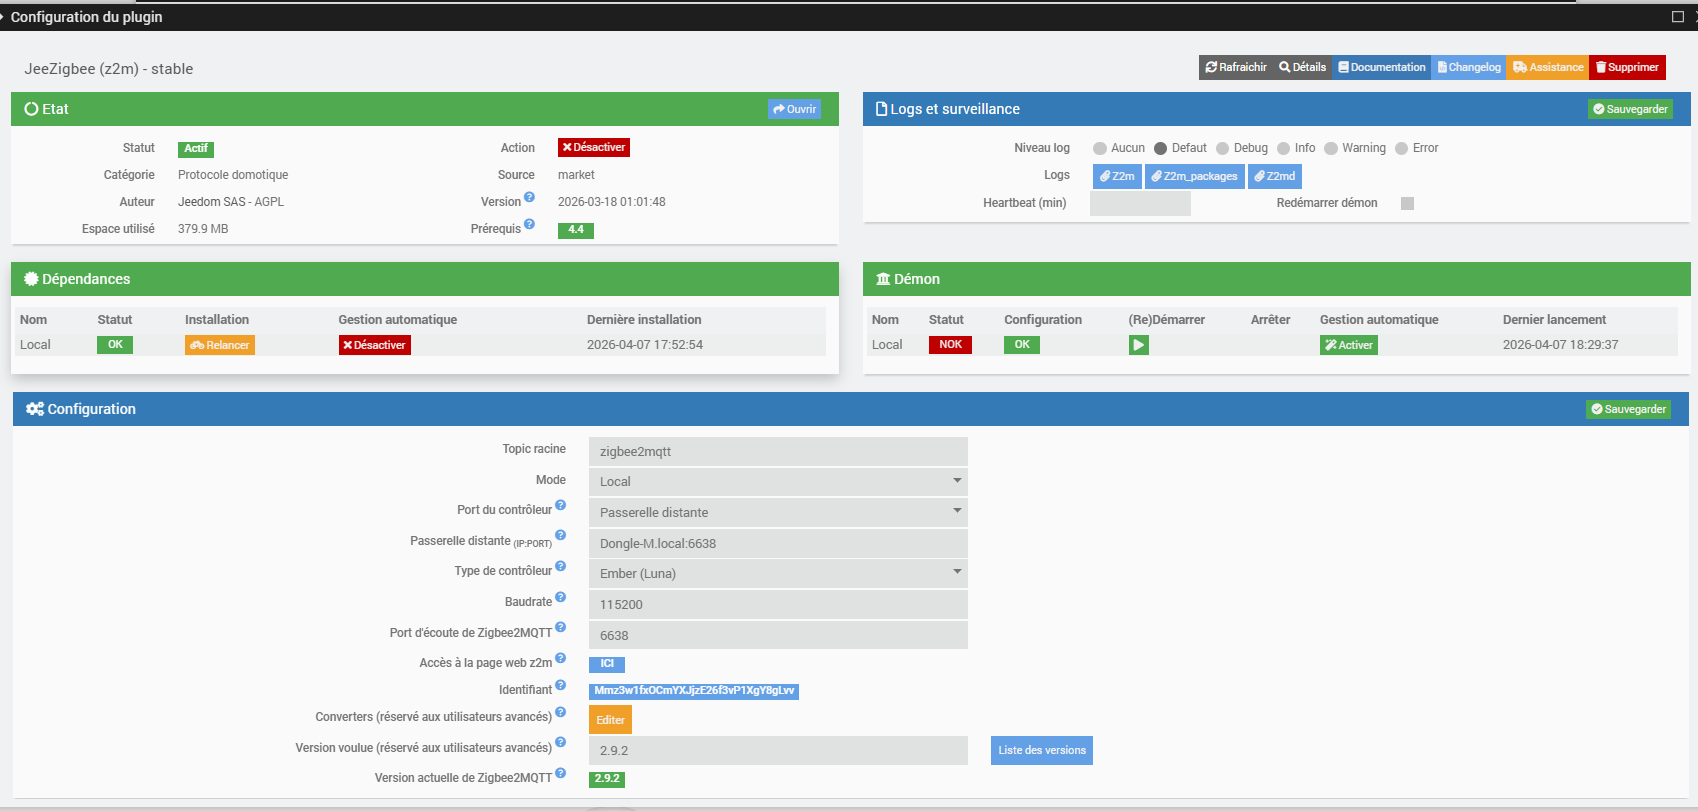
Task: Open the z2m_packages log file
Action: 1195,176
